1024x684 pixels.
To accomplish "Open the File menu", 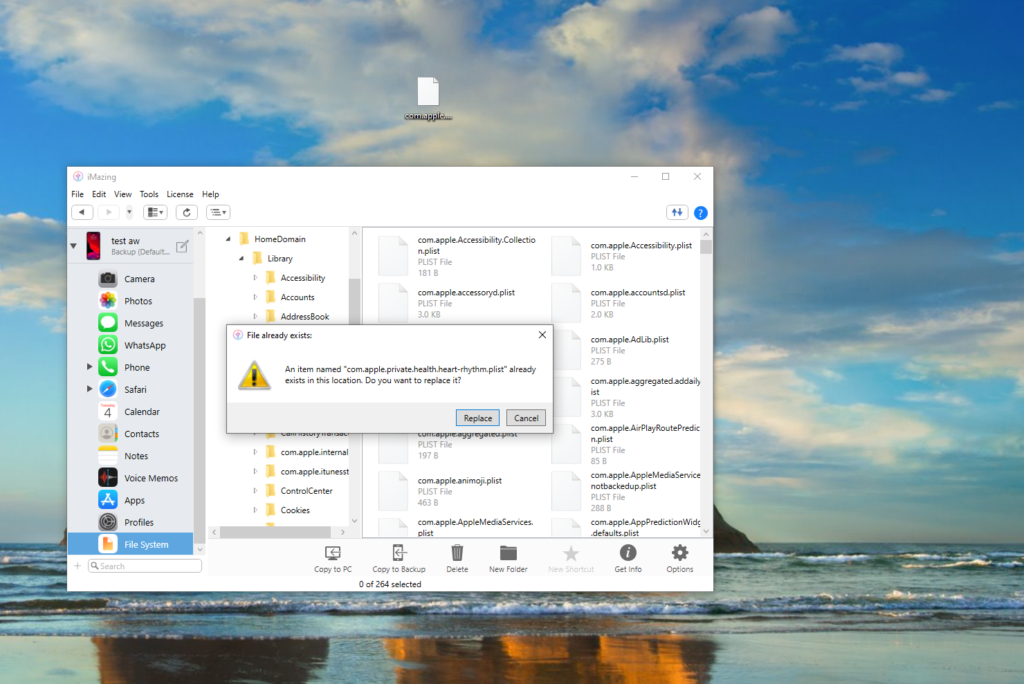I will (78, 194).
